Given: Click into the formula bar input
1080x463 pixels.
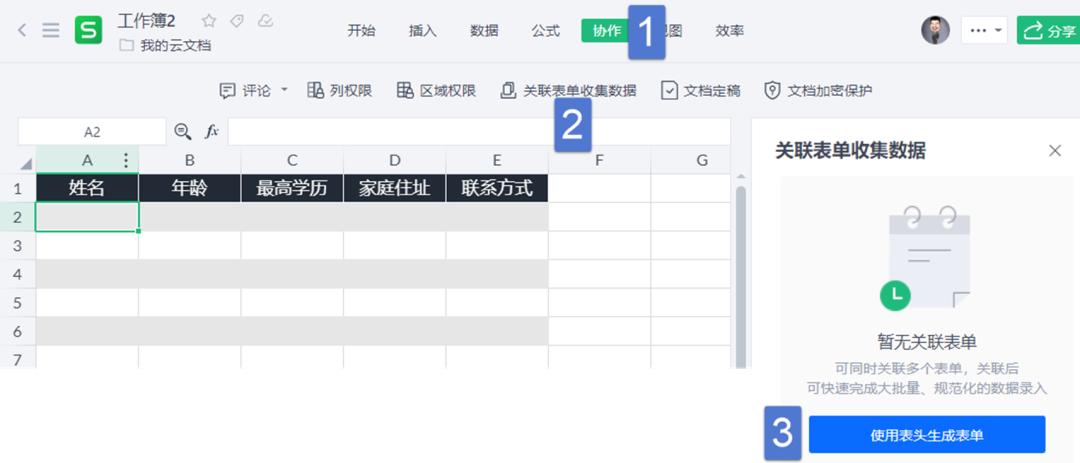Looking at the screenshot, I should (479, 132).
